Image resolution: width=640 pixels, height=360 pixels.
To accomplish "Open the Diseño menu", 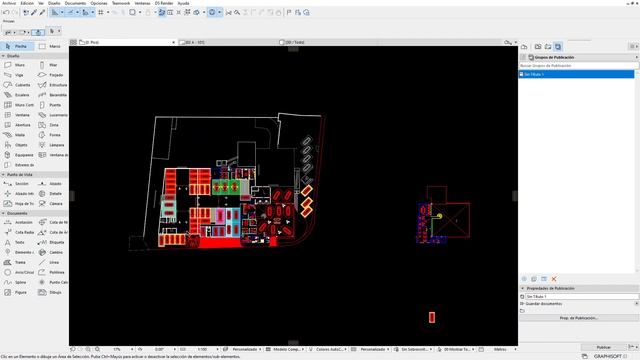I will [54, 3].
